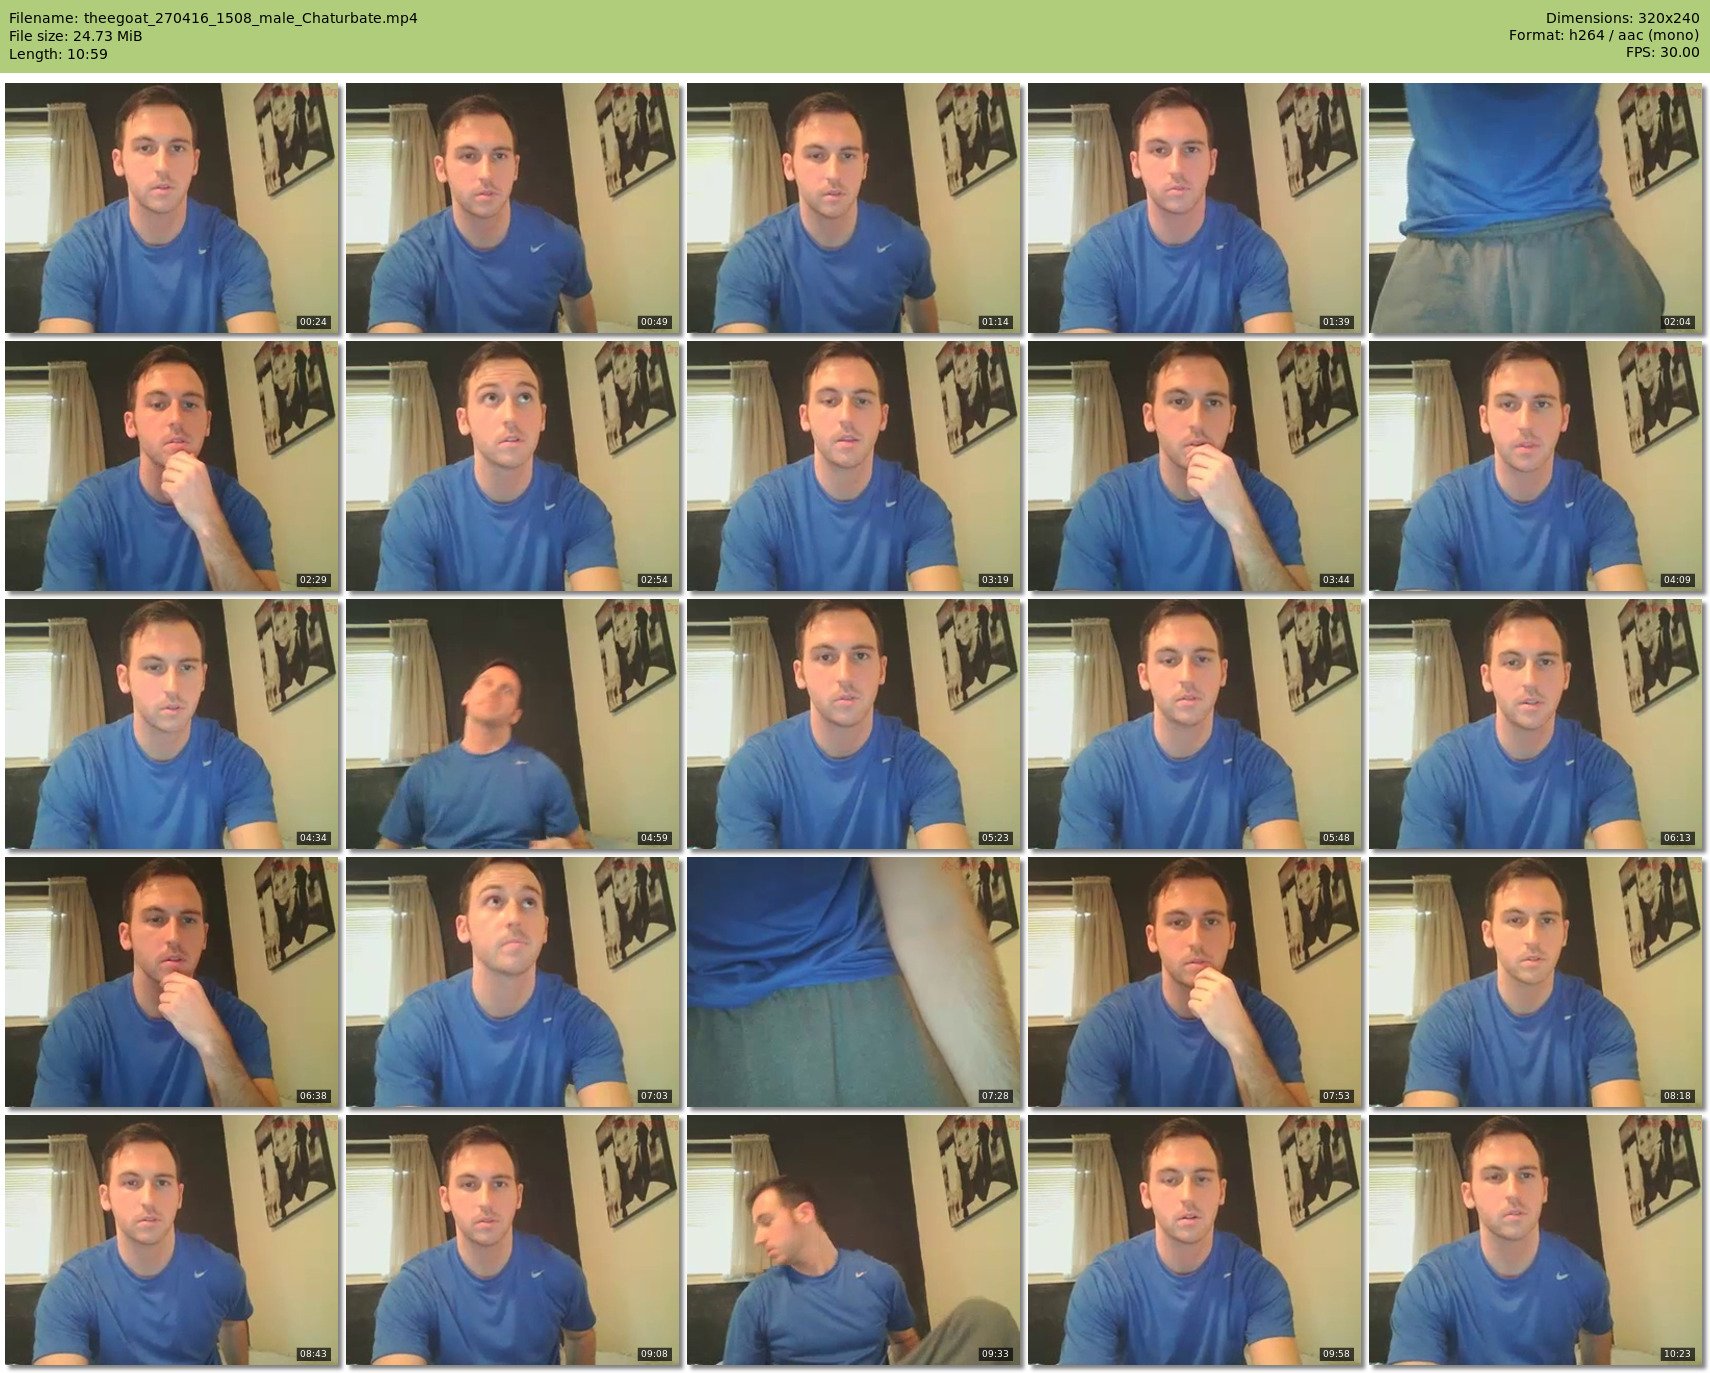This screenshot has height=1373, width=1710.
Task: Select the 'FPS: 30.00' text
Action: (1662, 54)
